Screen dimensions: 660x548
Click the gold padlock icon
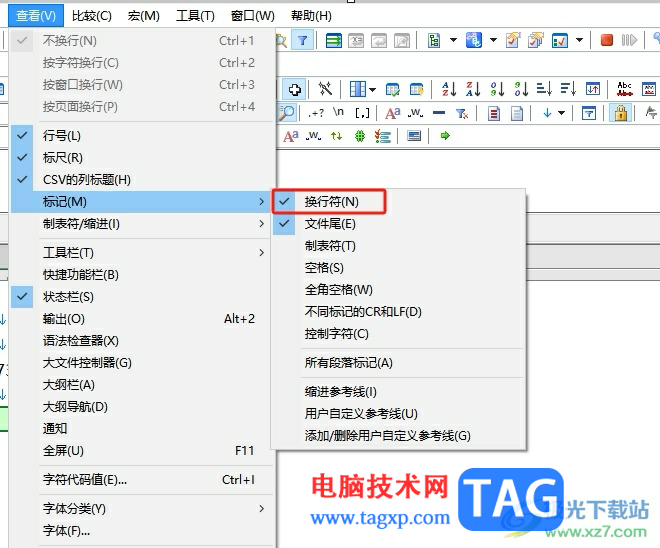[621, 113]
